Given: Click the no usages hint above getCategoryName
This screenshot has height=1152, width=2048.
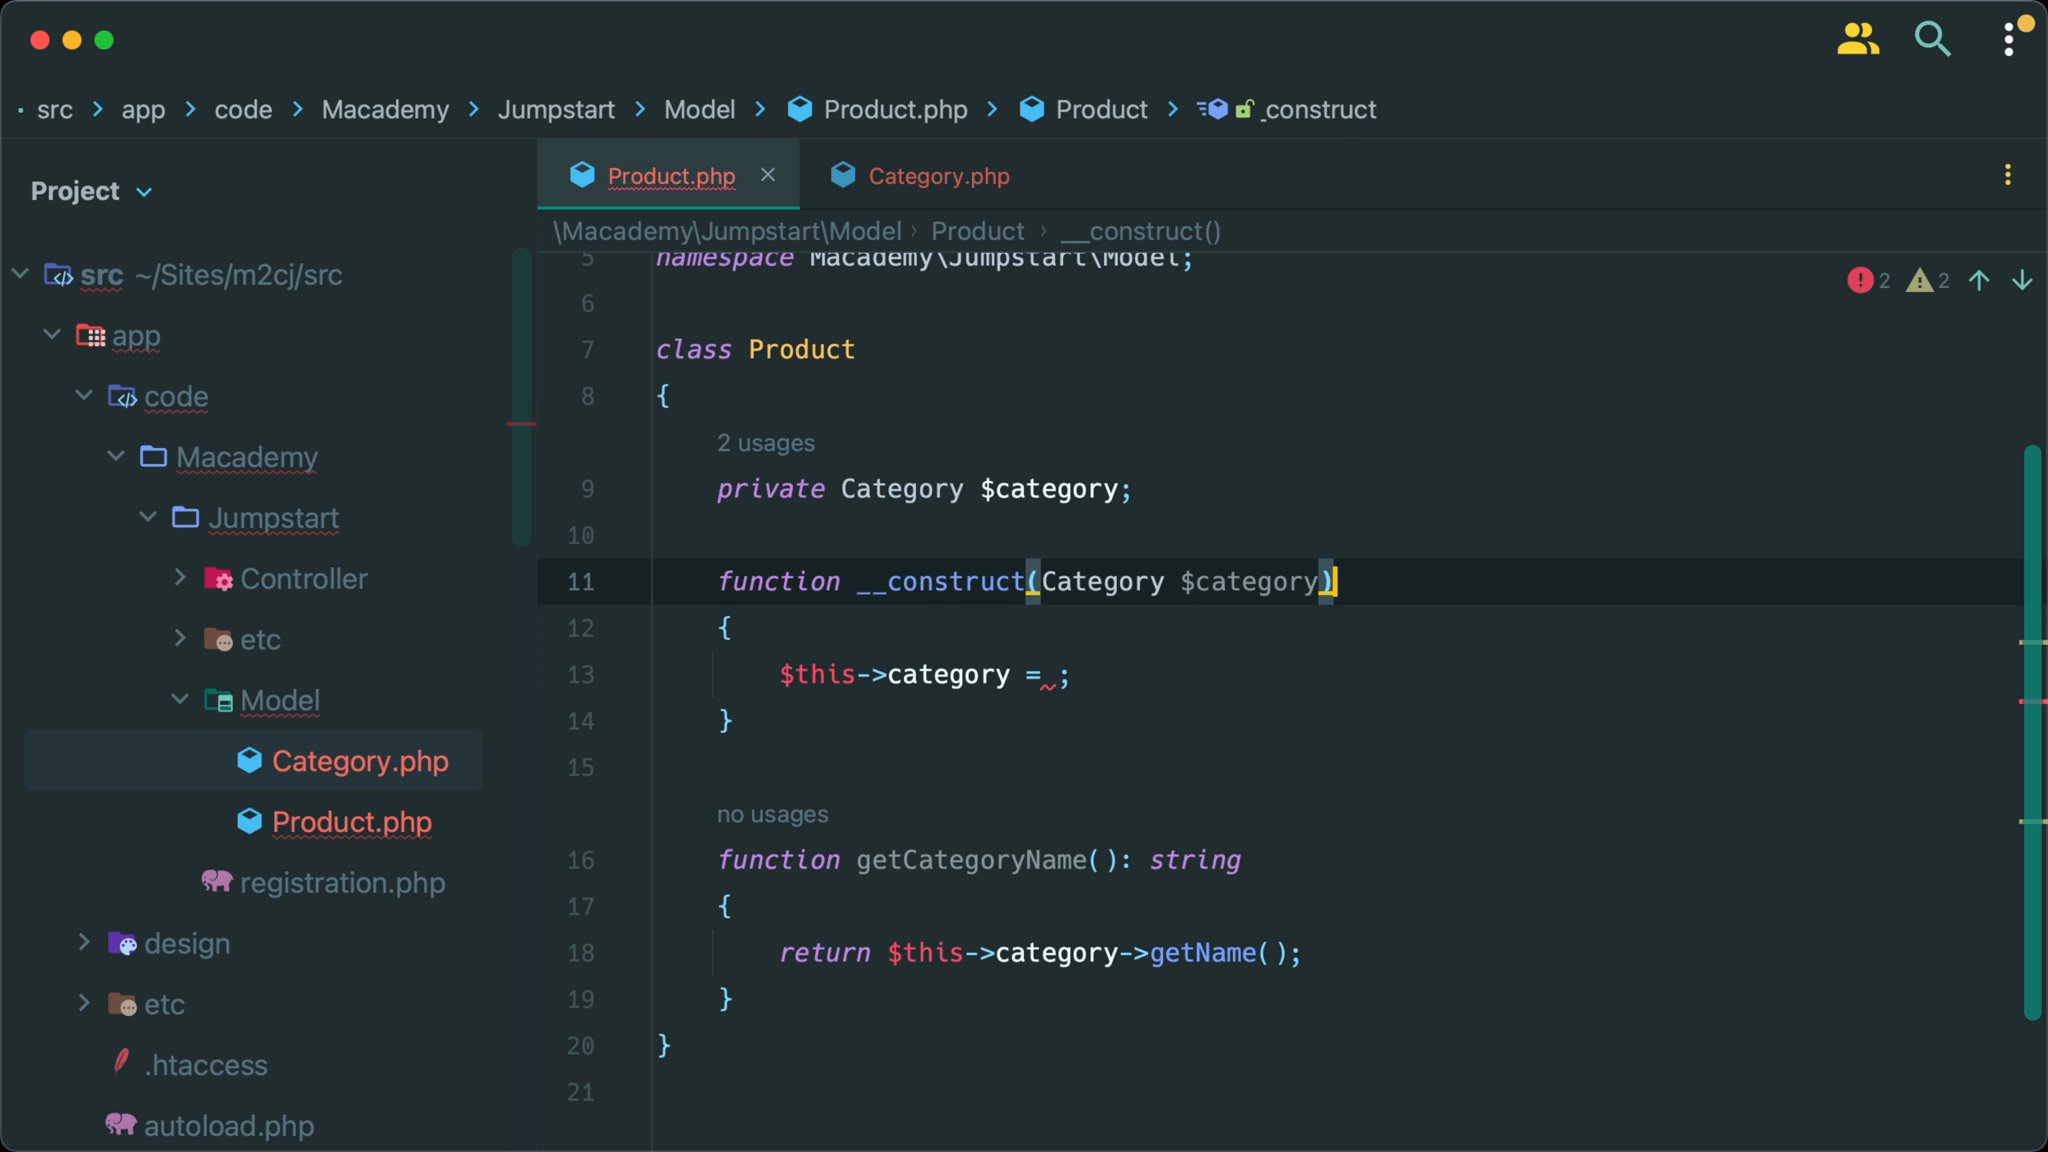Looking at the screenshot, I should 771,814.
